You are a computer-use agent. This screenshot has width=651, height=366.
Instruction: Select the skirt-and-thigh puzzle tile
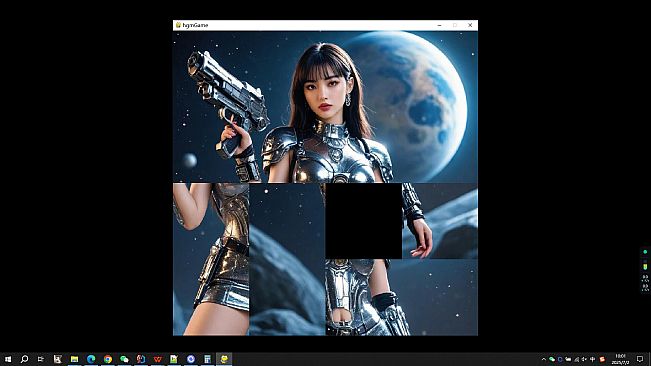coord(211,297)
